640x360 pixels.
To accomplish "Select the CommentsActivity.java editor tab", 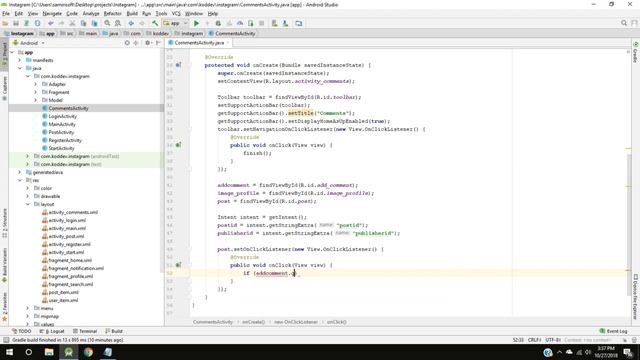I will pos(199,42).
